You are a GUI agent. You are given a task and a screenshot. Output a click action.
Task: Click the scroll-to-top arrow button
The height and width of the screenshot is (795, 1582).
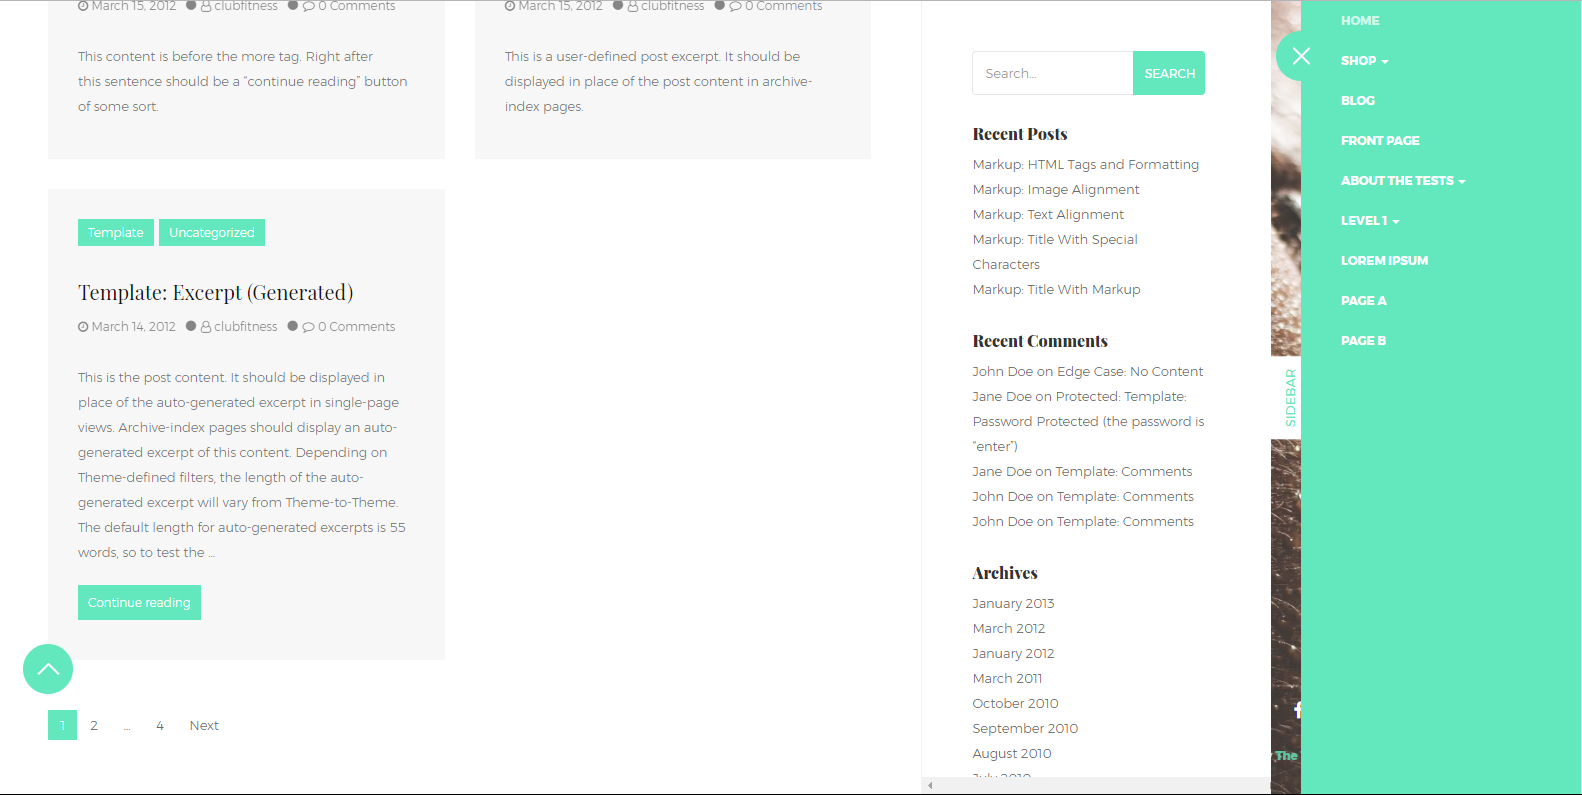pos(48,669)
